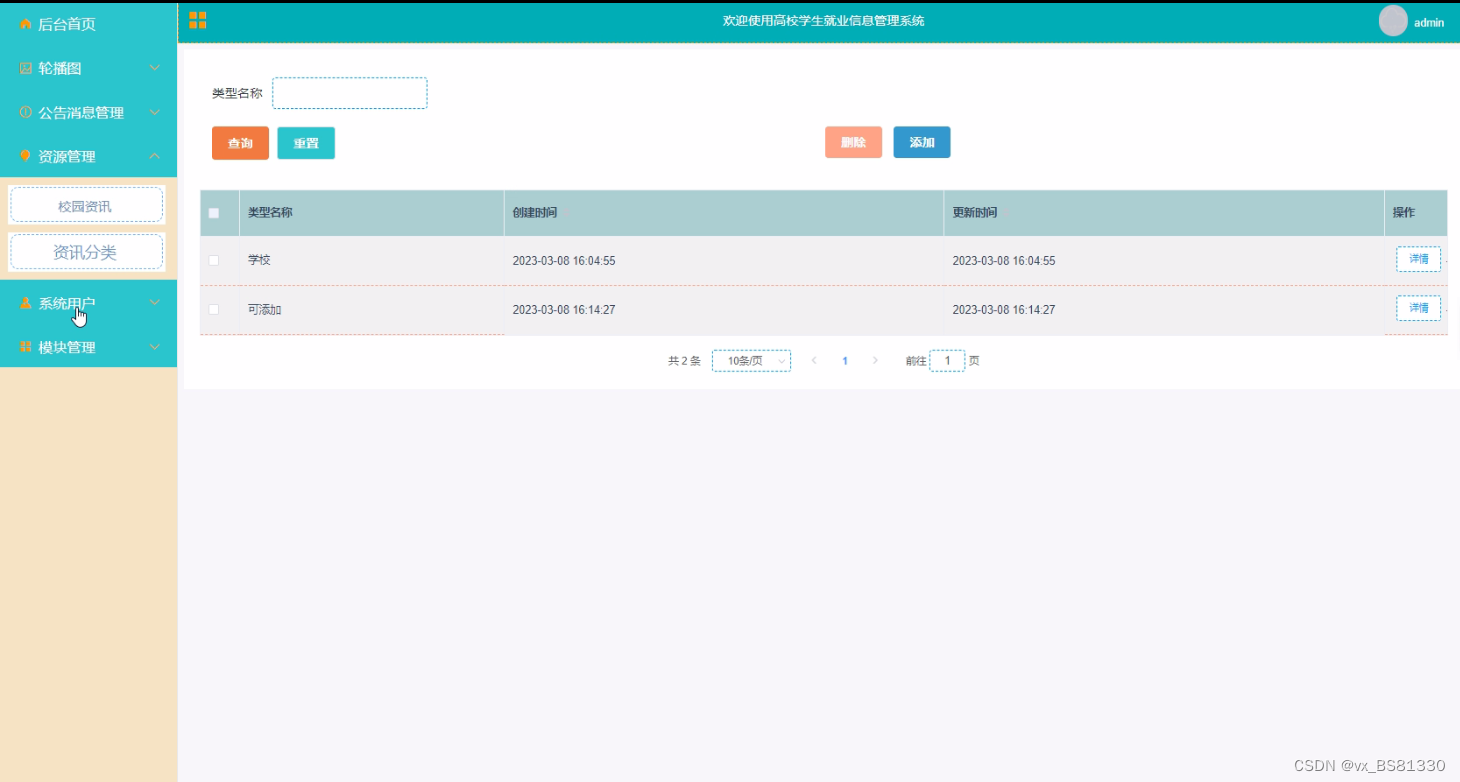
Task: Open 校园资讯 submenu item
Action: [x=86, y=205]
